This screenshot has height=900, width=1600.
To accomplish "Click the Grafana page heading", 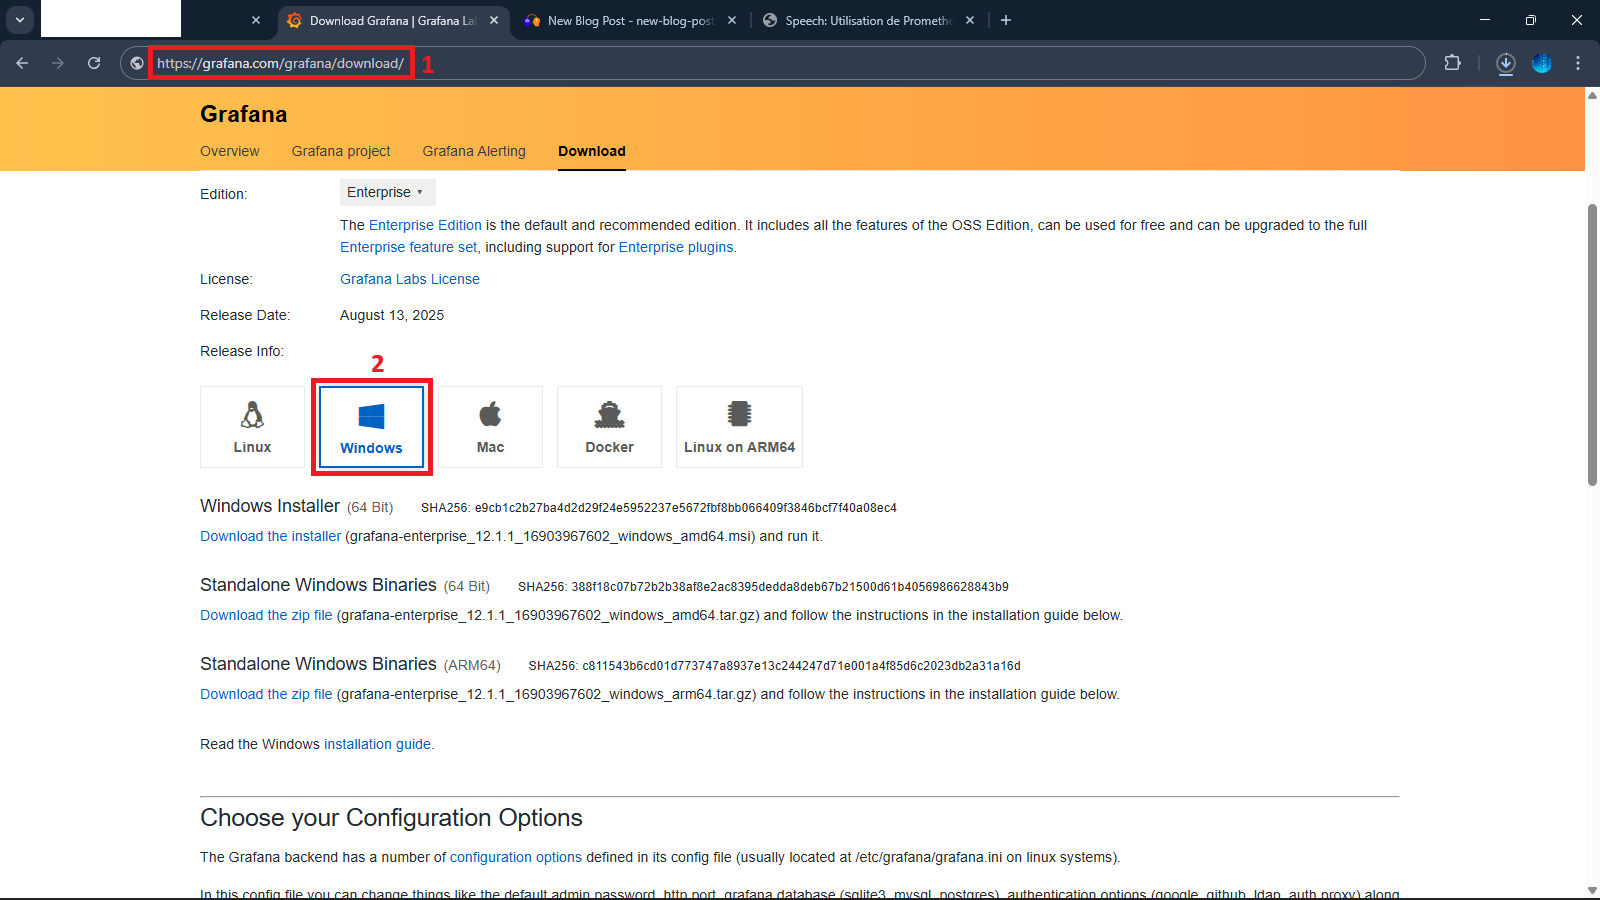I will point(243,114).
